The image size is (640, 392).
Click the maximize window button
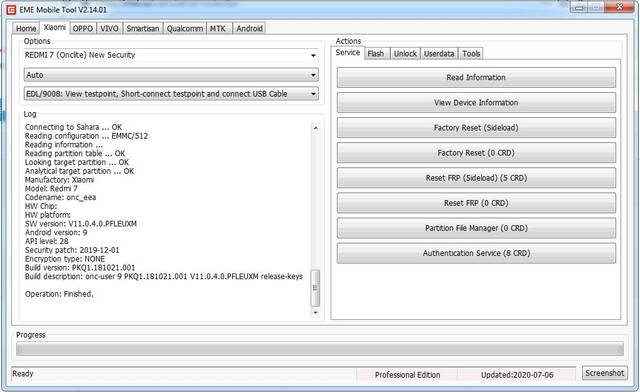[x=596, y=7]
